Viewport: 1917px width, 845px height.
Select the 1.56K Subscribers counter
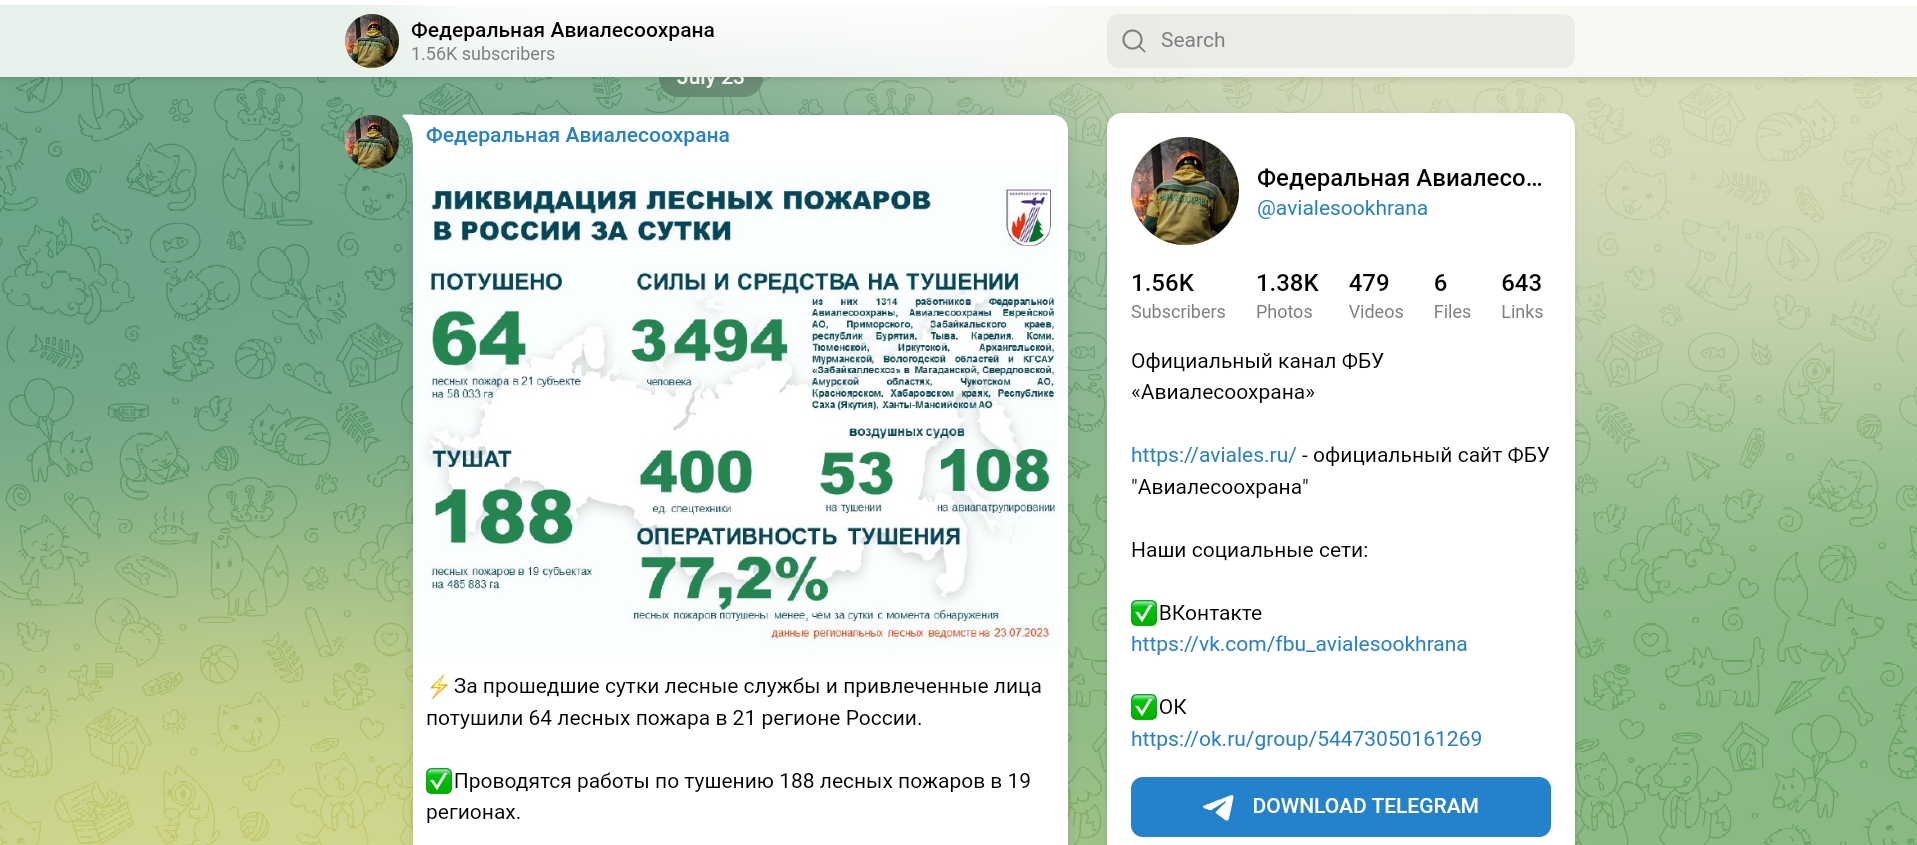[x=1178, y=296]
